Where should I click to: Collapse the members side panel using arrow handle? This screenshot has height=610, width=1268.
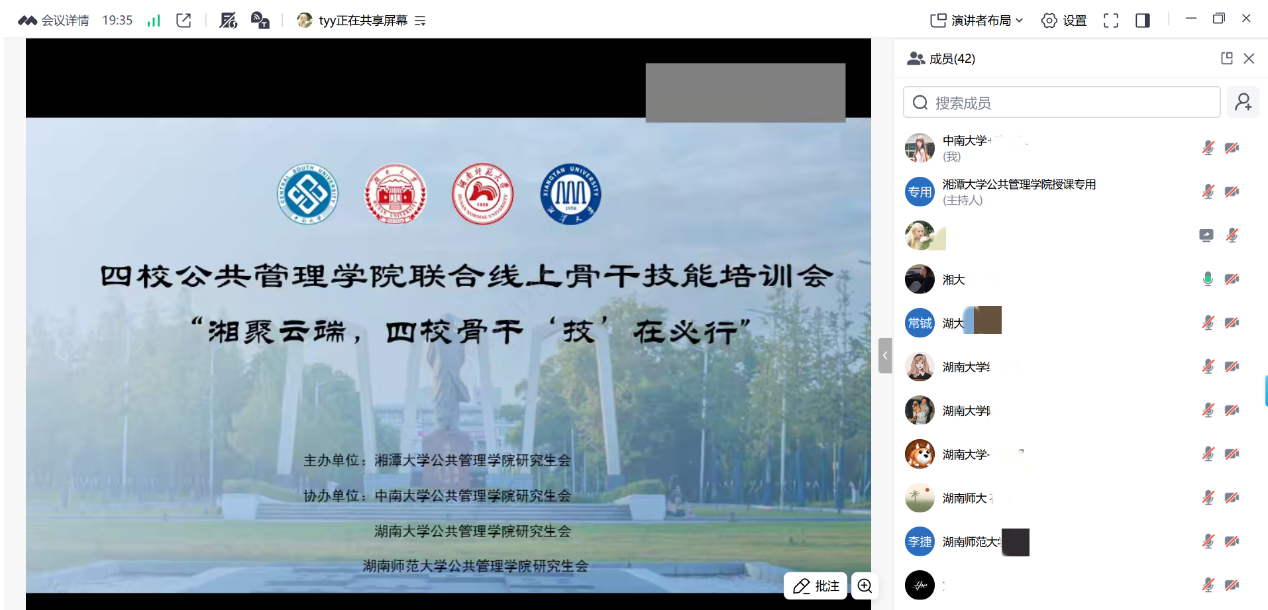coord(885,355)
